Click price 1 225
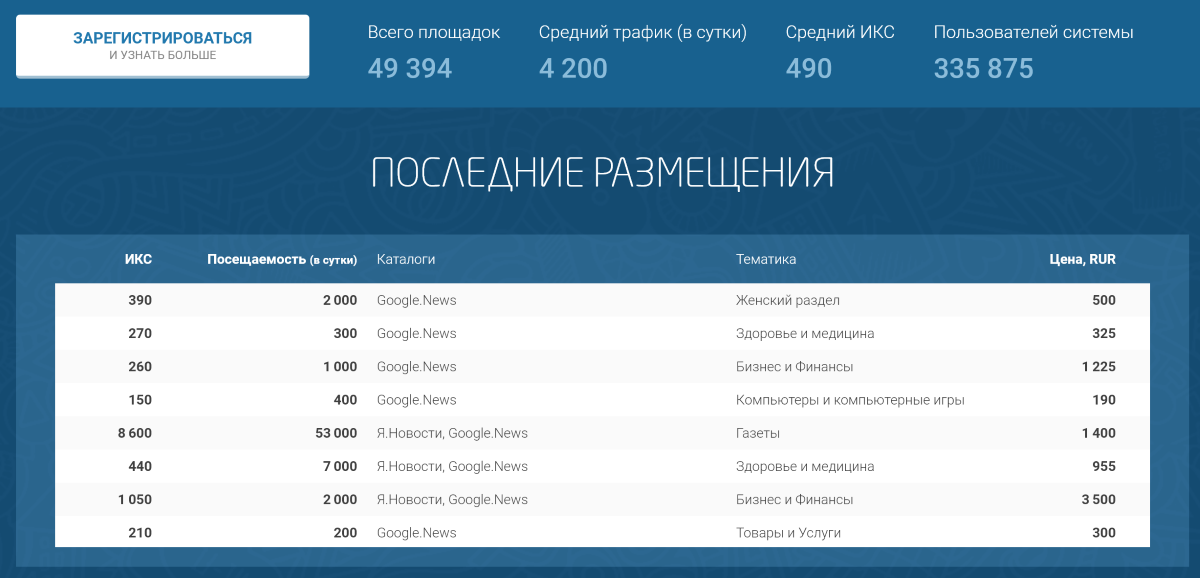1200x578 pixels. 1099,366
